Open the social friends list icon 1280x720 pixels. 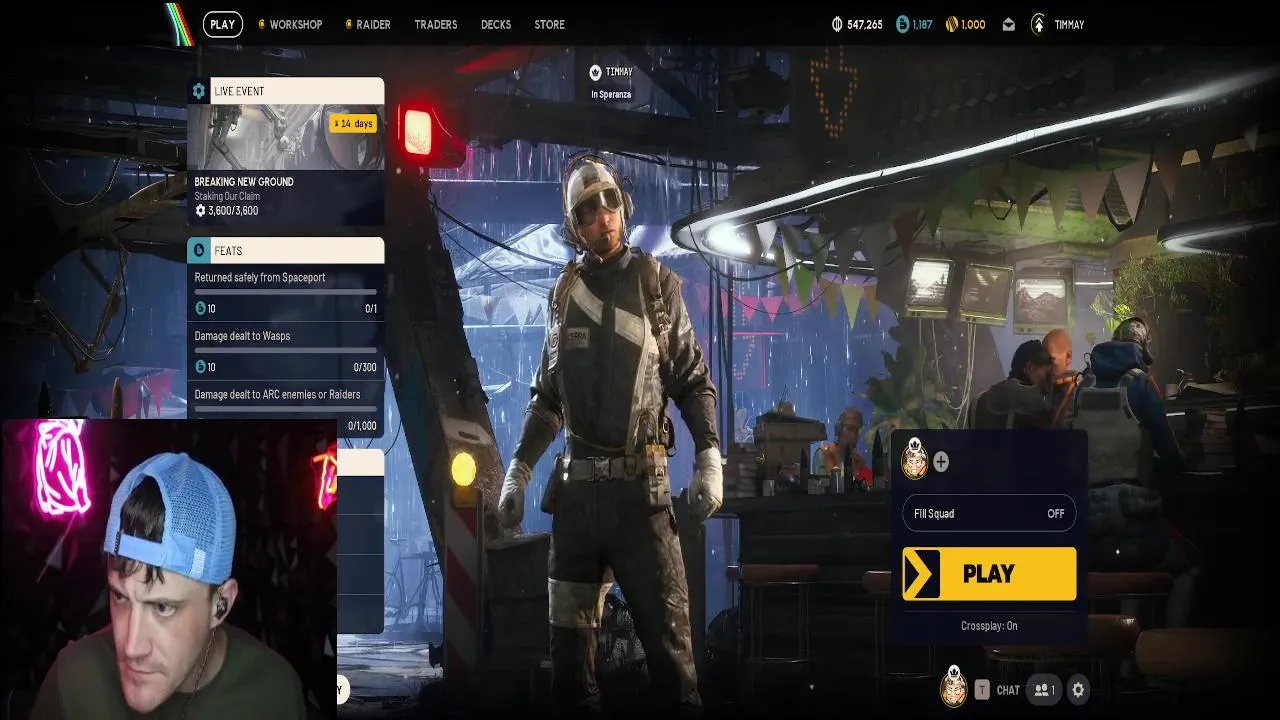pos(1044,690)
